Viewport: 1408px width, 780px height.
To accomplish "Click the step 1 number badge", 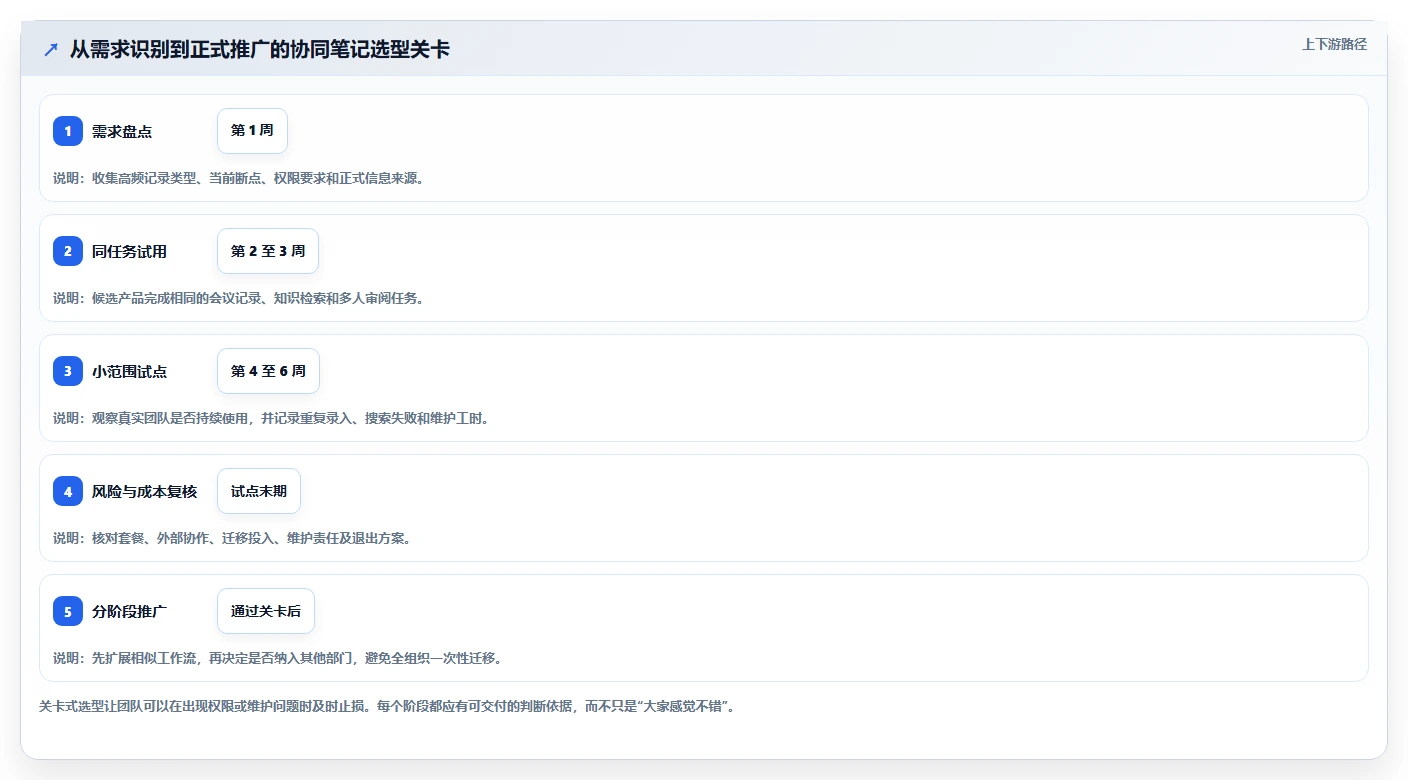I will [x=68, y=131].
